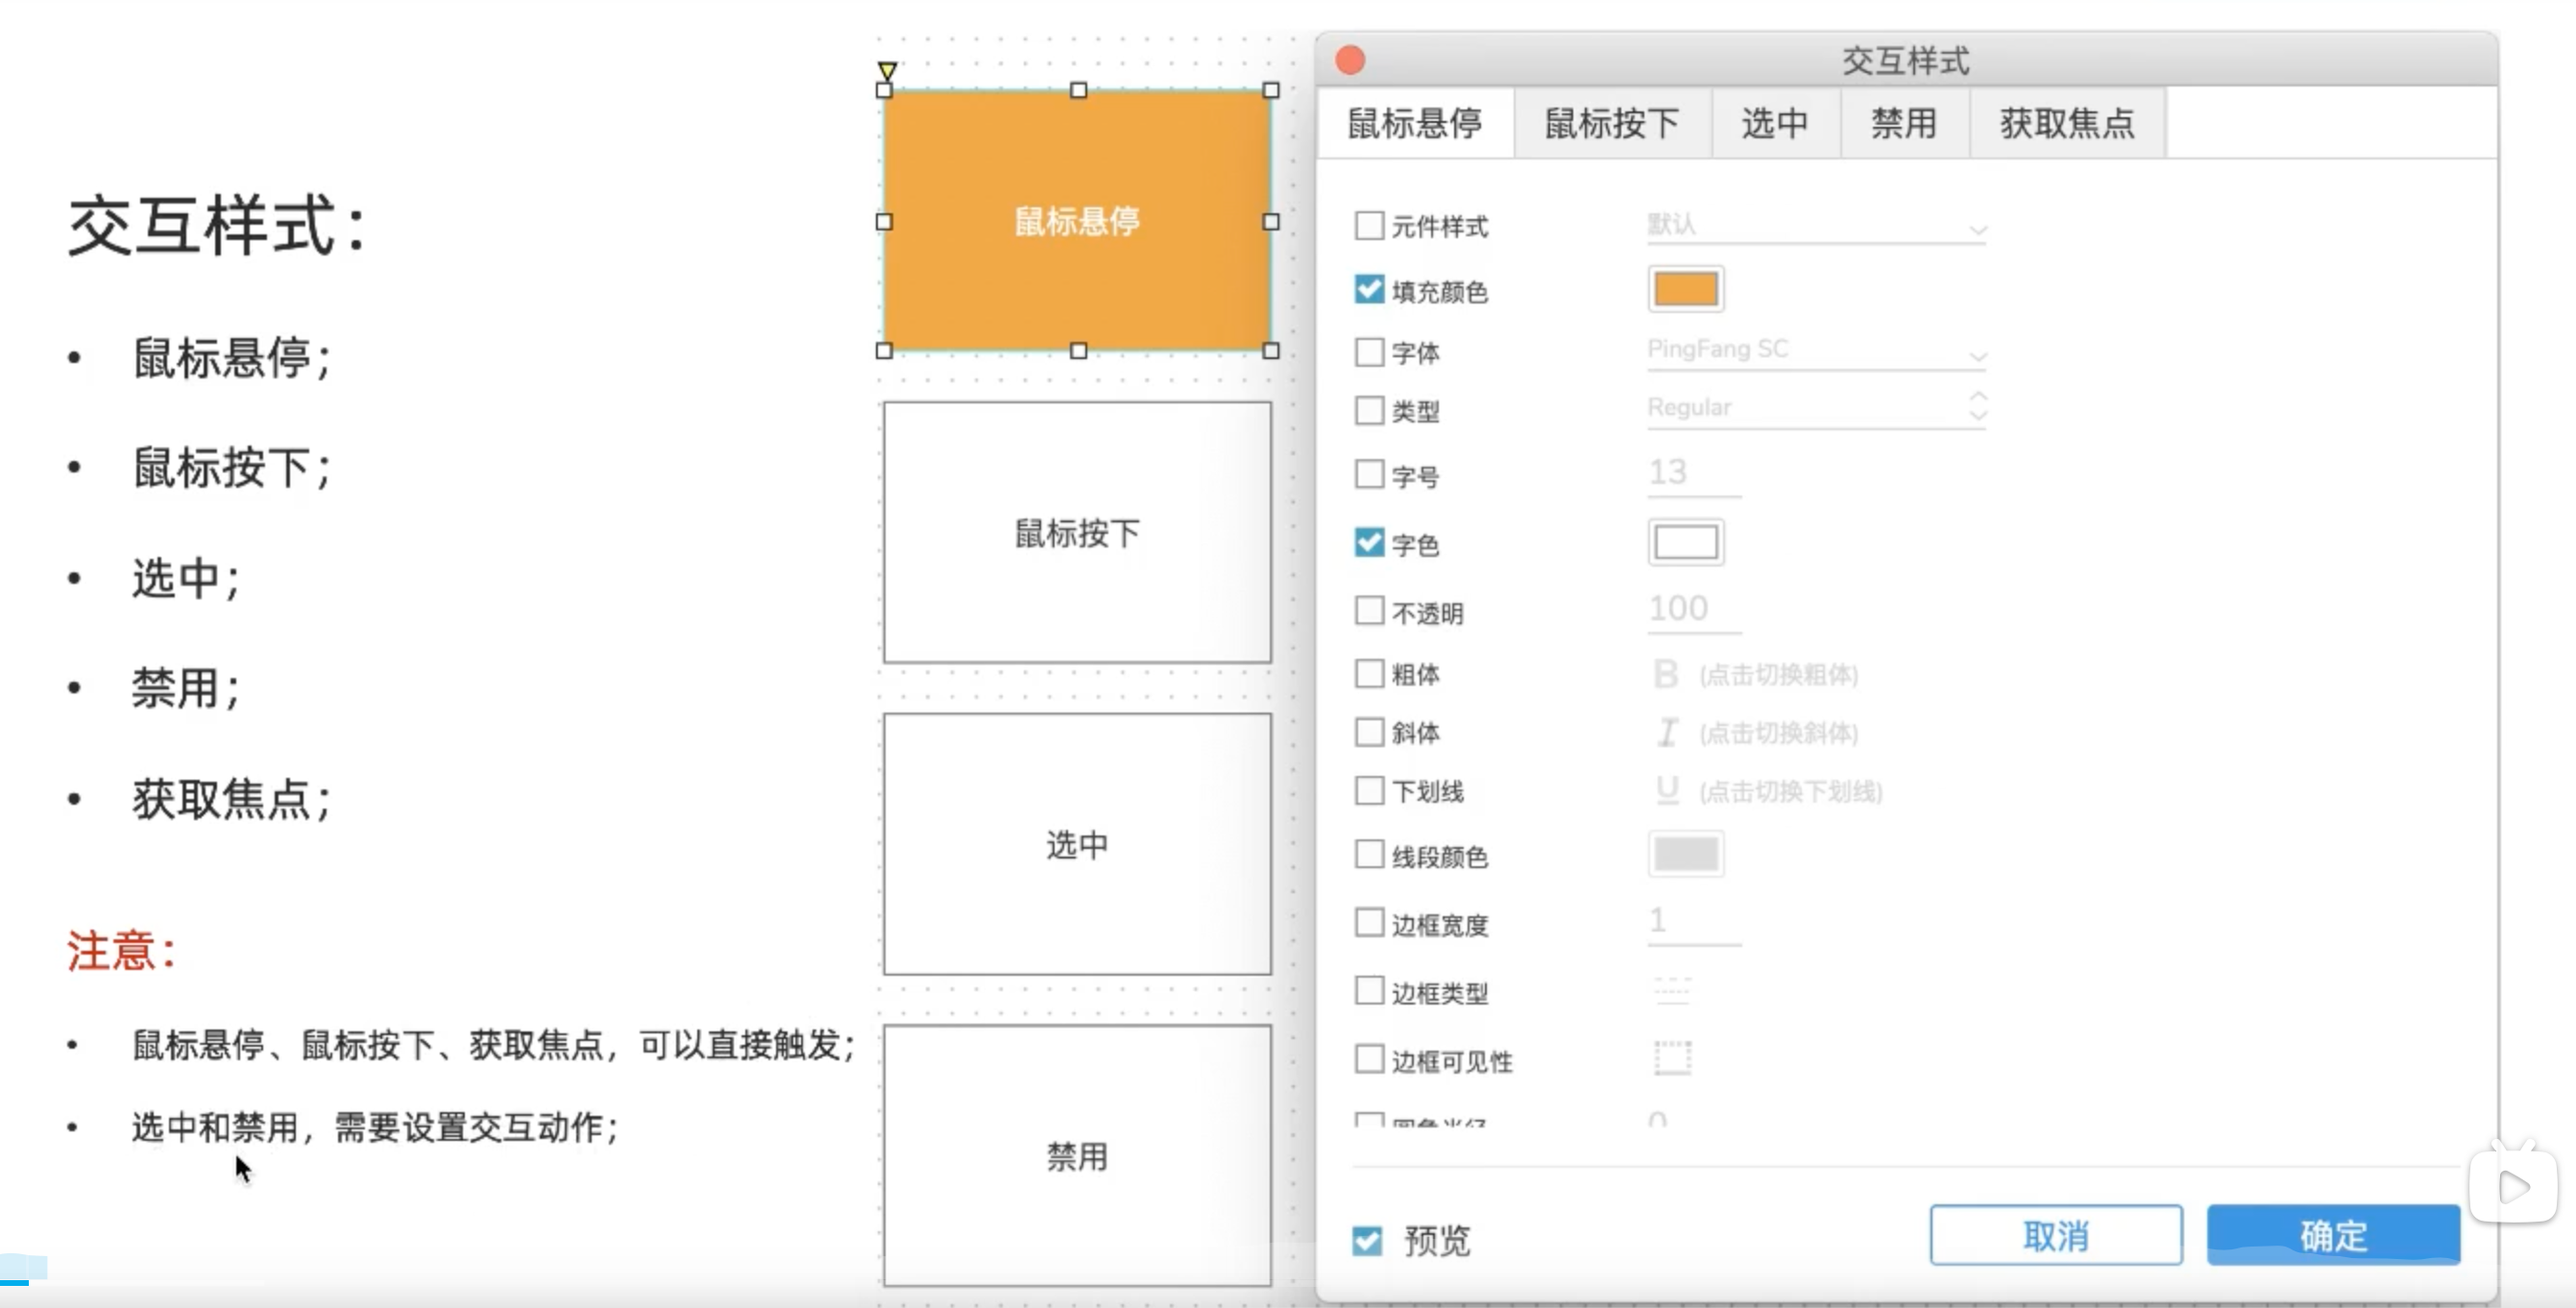Click the bullet text 选中;
This screenshot has height=1308, width=2576.
point(187,579)
